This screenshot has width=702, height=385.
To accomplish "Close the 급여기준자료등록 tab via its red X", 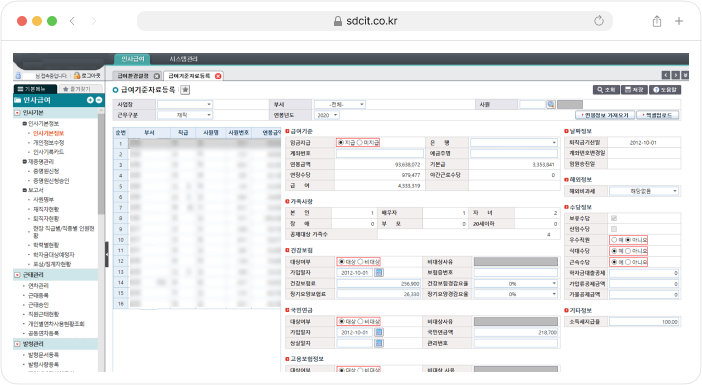I will point(218,76).
